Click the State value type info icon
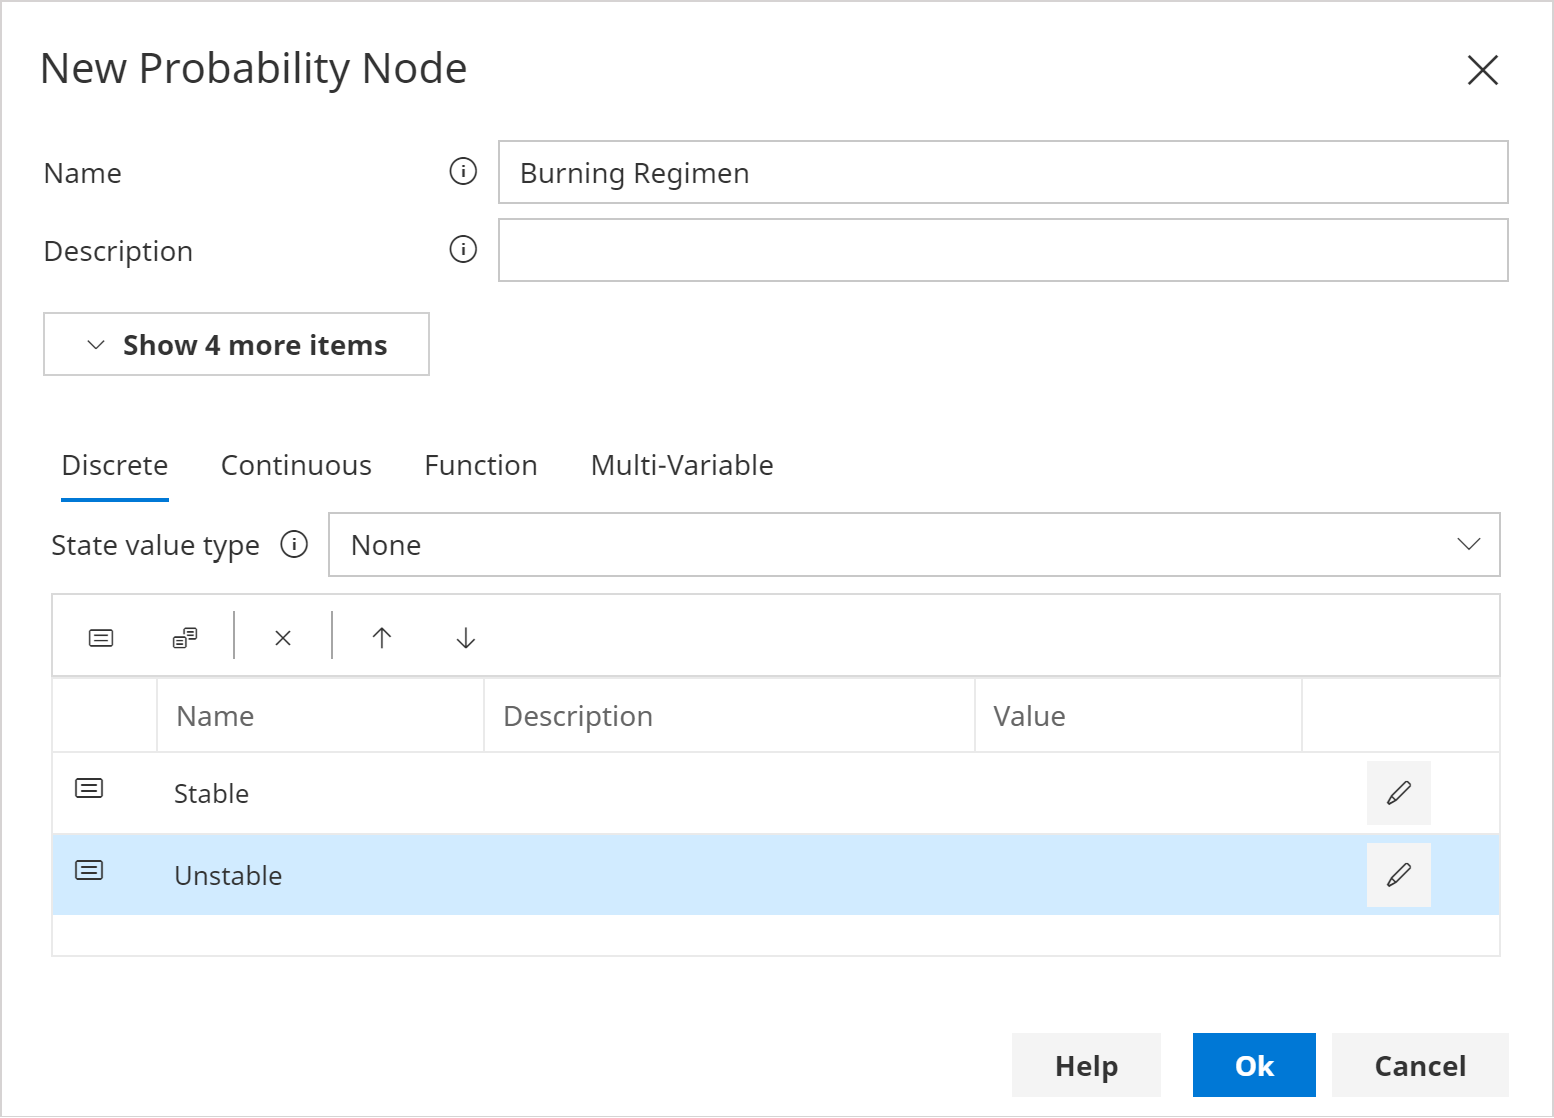Viewport: 1554px width, 1118px height. point(294,544)
